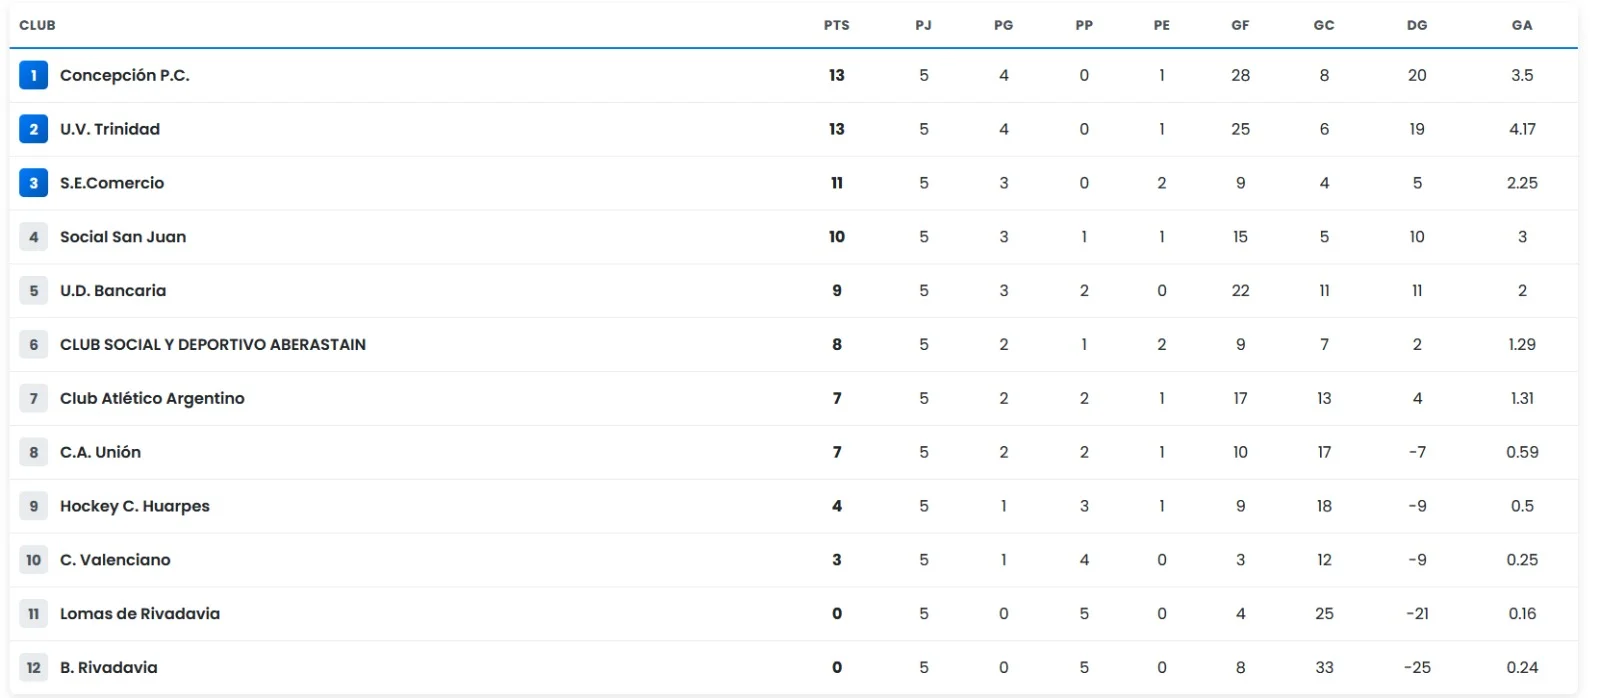The height and width of the screenshot is (698, 1600).
Task: Click the DG column header
Action: [x=1417, y=25]
